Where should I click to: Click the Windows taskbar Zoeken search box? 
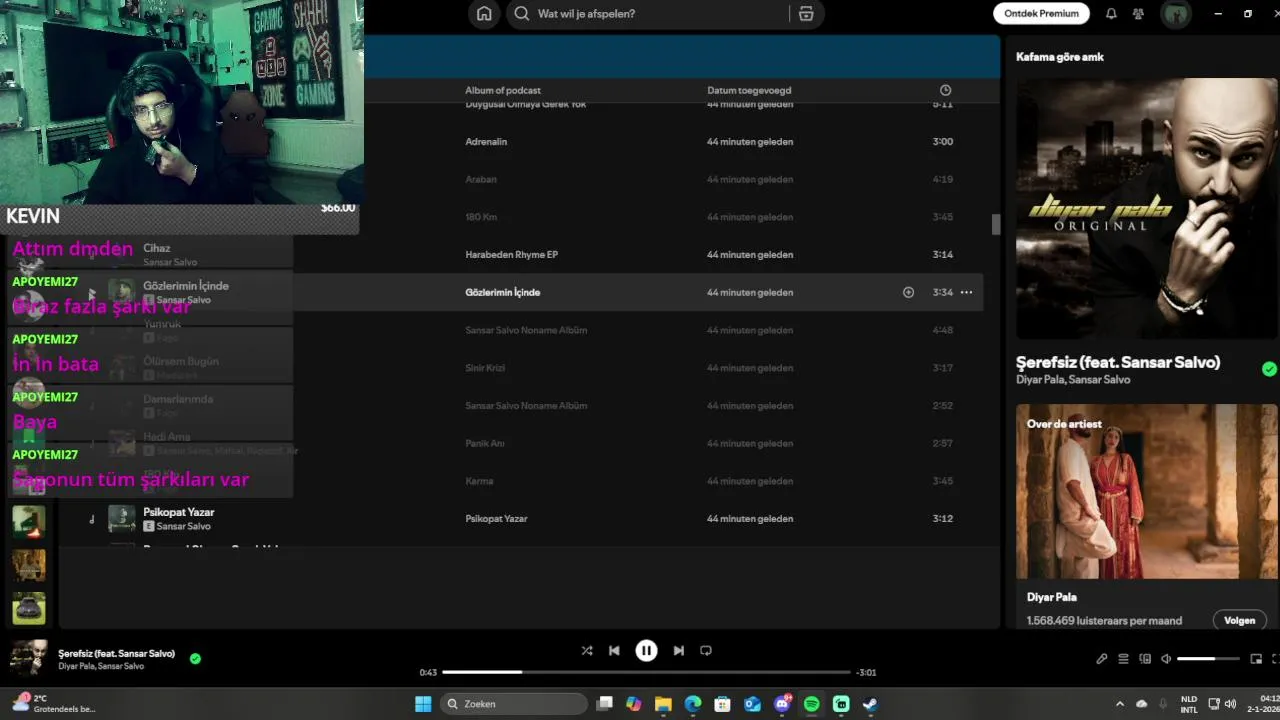pos(513,704)
